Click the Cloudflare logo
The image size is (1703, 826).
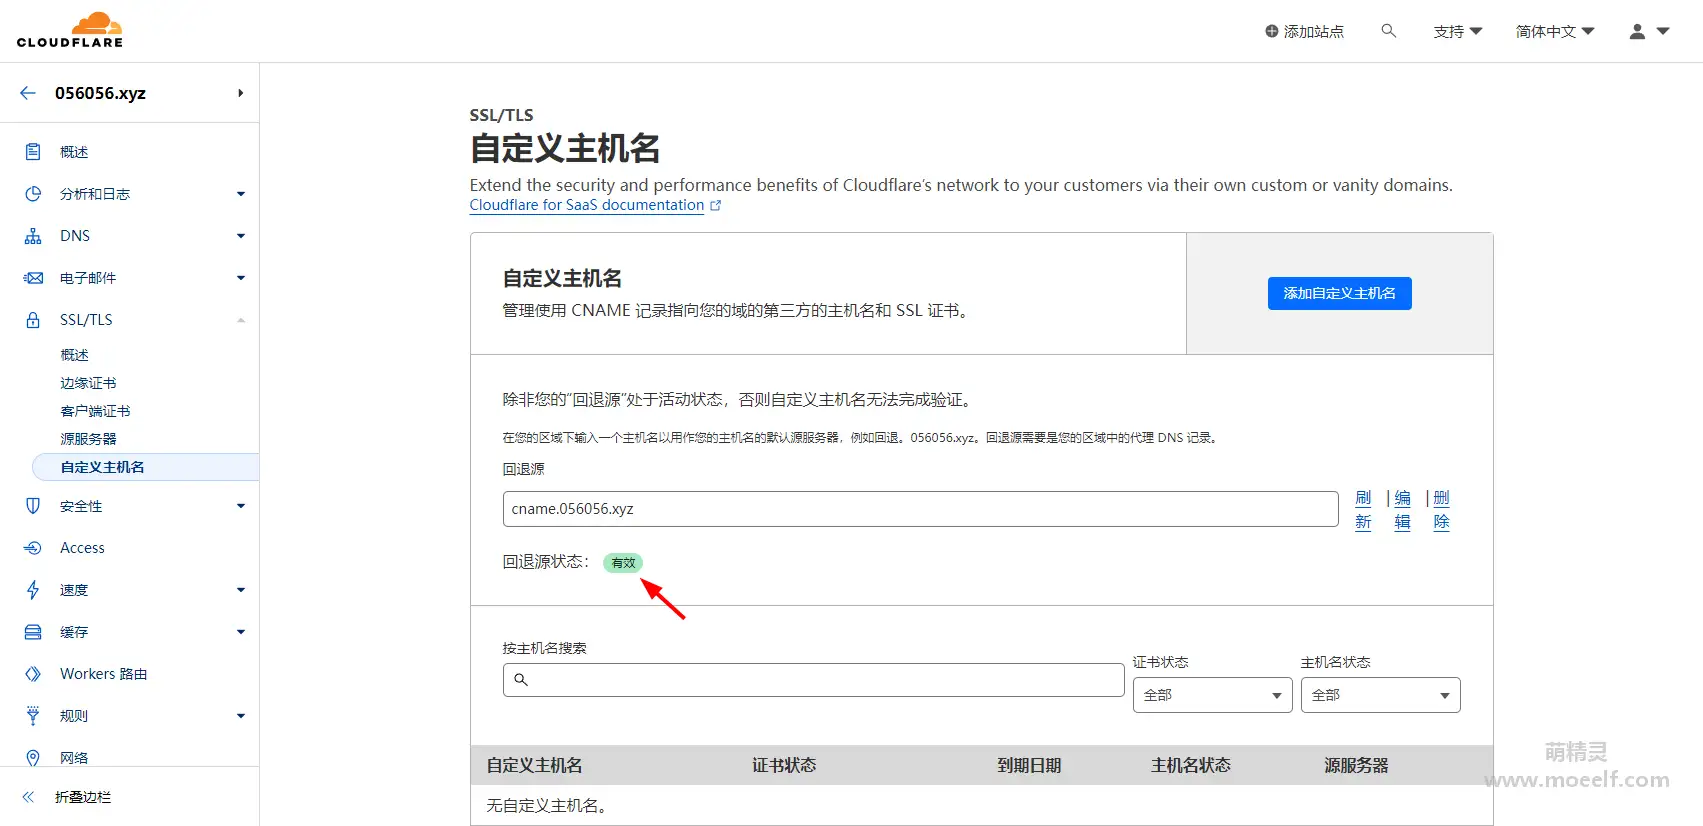pos(70,30)
